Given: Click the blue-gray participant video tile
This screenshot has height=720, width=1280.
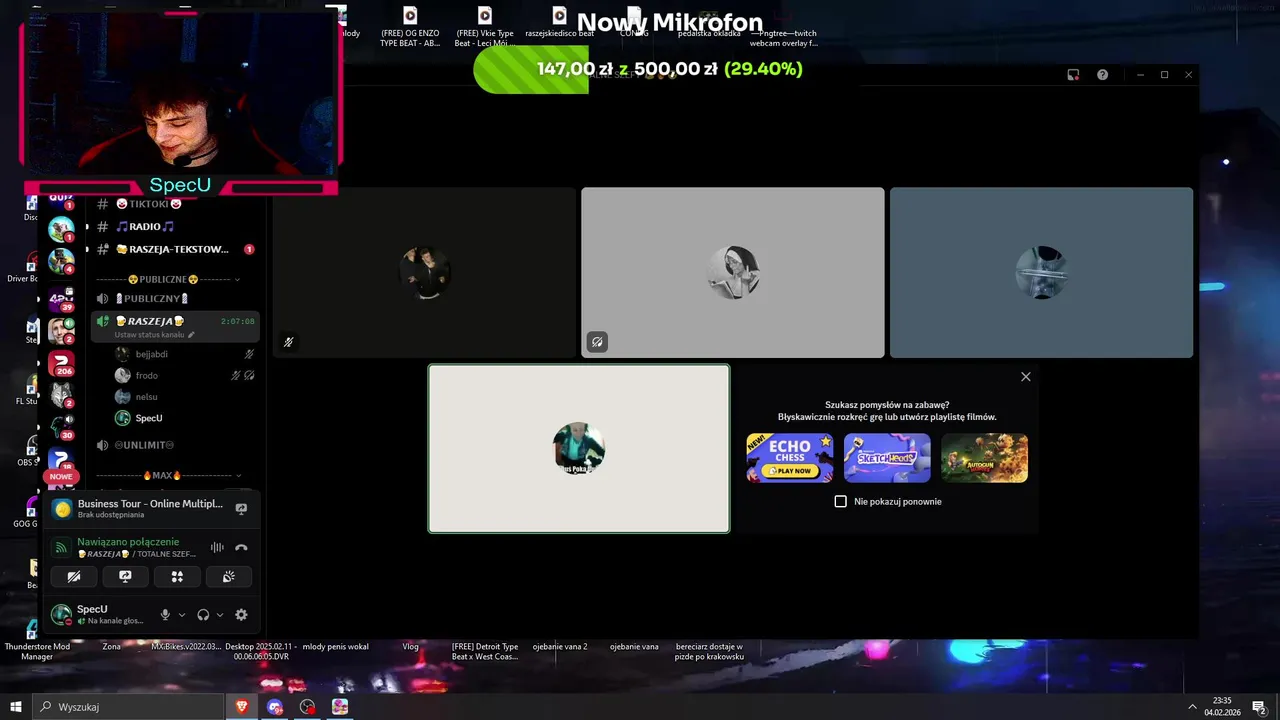Looking at the screenshot, I should coord(1041,272).
